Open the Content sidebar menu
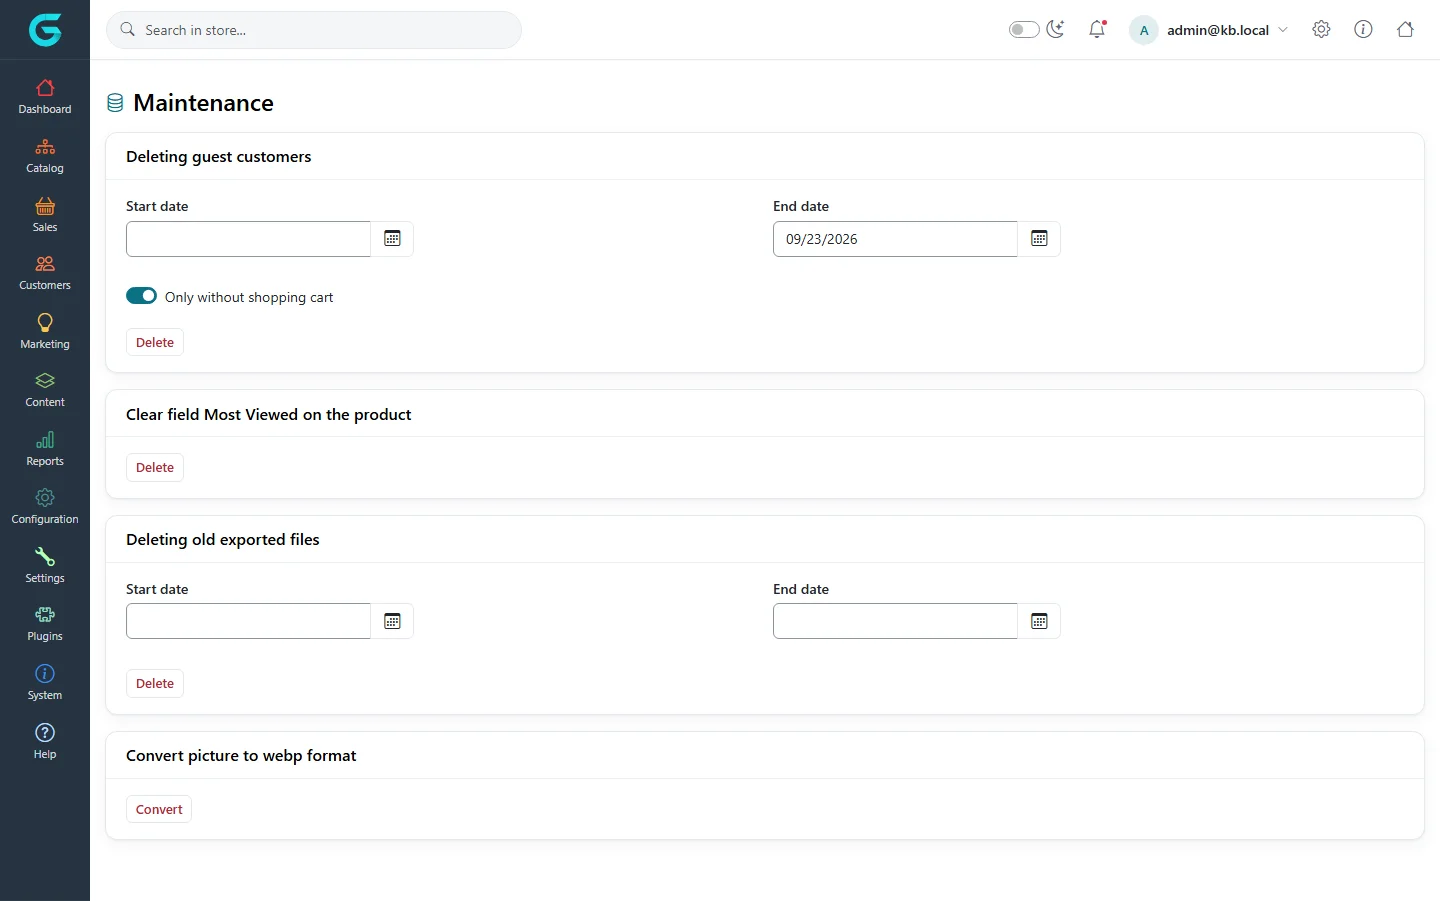This screenshot has width=1440, height=901. click(45, 390)
